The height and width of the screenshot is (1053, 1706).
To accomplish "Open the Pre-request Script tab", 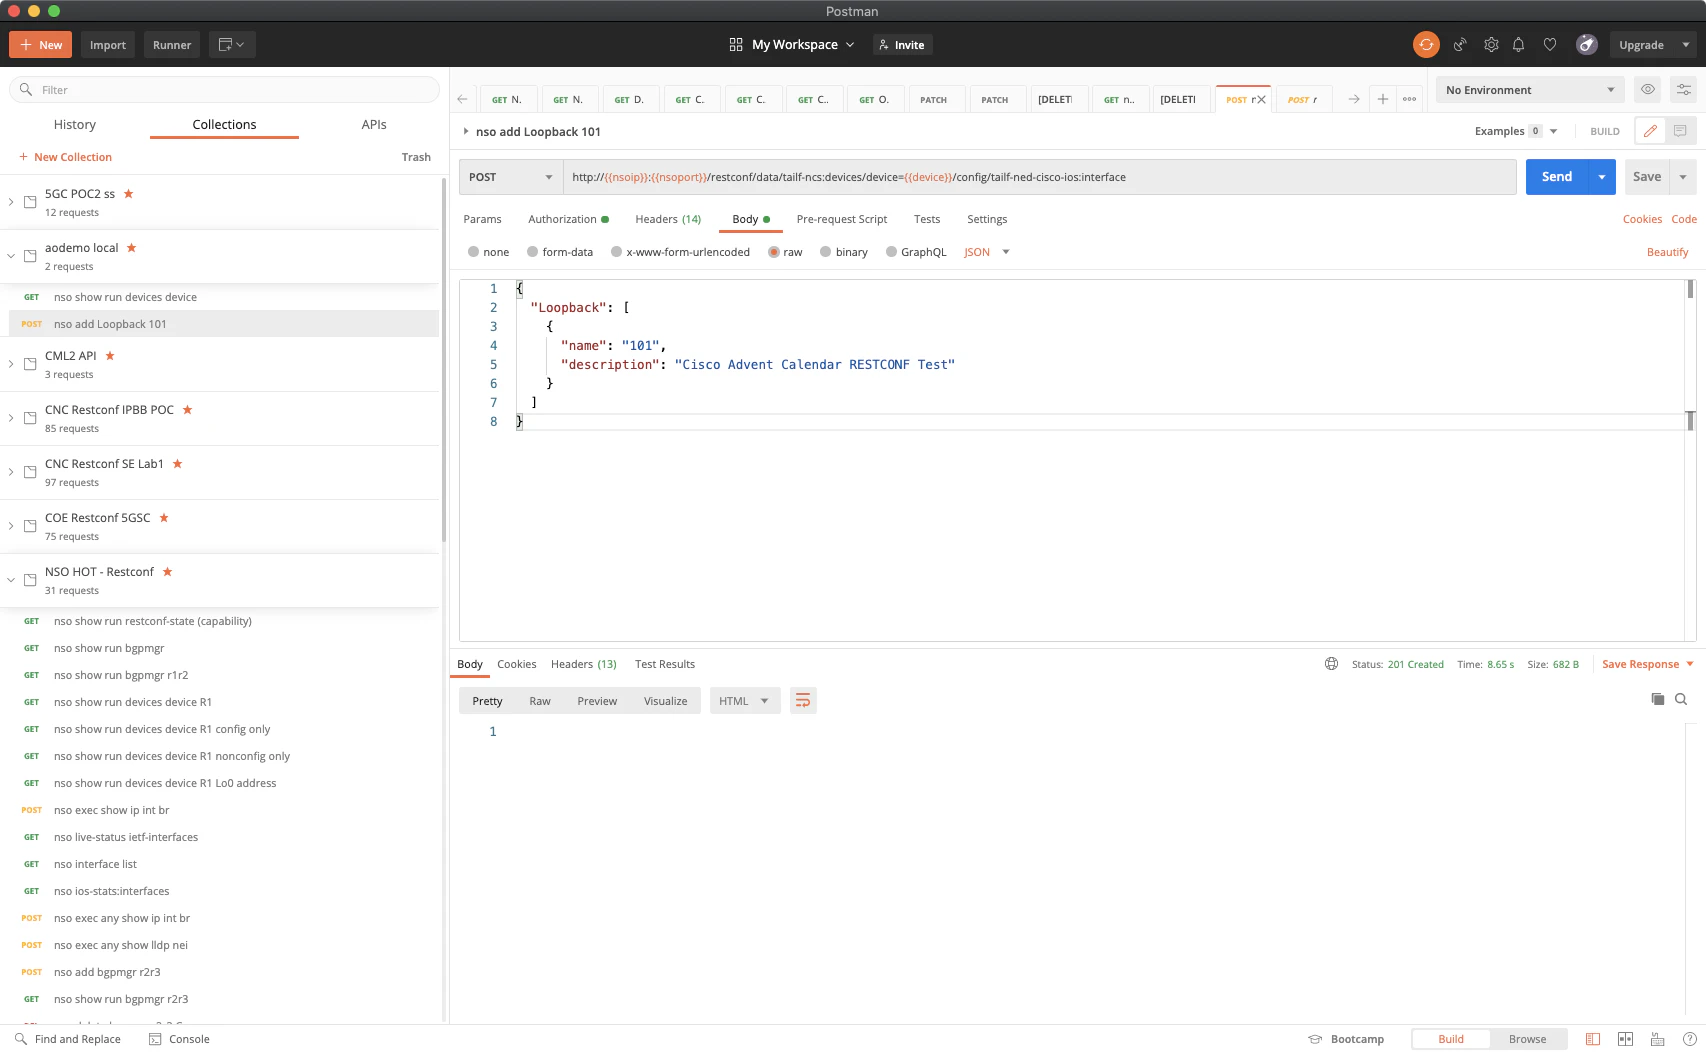I will pos(842,219).
